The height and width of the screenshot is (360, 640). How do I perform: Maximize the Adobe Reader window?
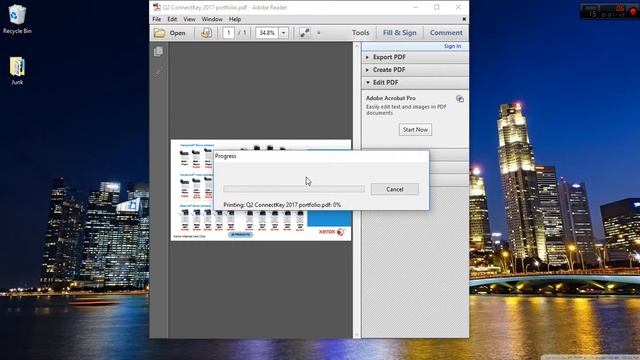pyautogui.click(x=437, y=7)
